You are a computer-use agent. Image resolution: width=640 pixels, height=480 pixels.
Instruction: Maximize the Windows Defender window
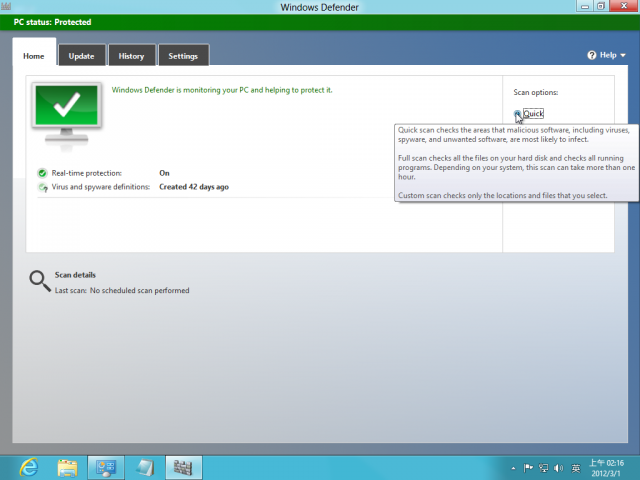click(x=601, y=6)
